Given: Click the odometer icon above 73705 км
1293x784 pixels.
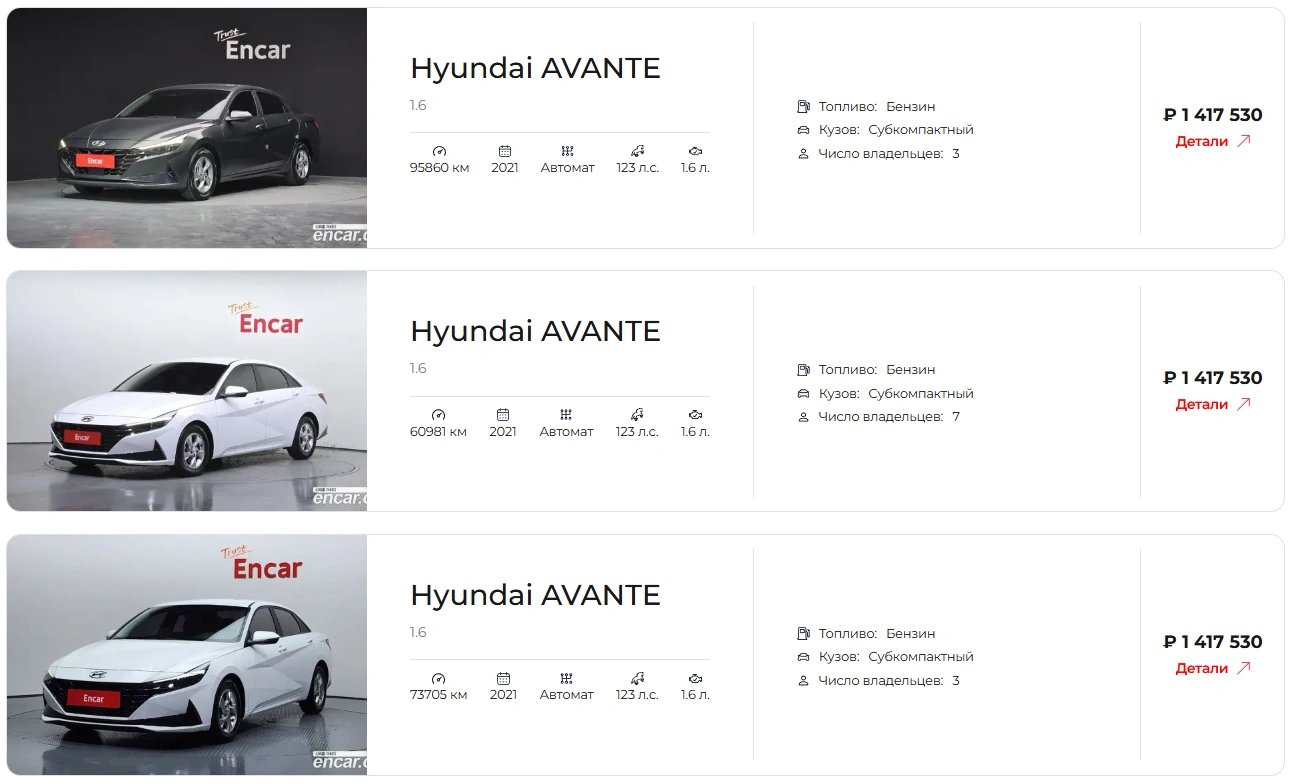Looking at the screenshot, I should pyautogui.click(x=438, y=678).
